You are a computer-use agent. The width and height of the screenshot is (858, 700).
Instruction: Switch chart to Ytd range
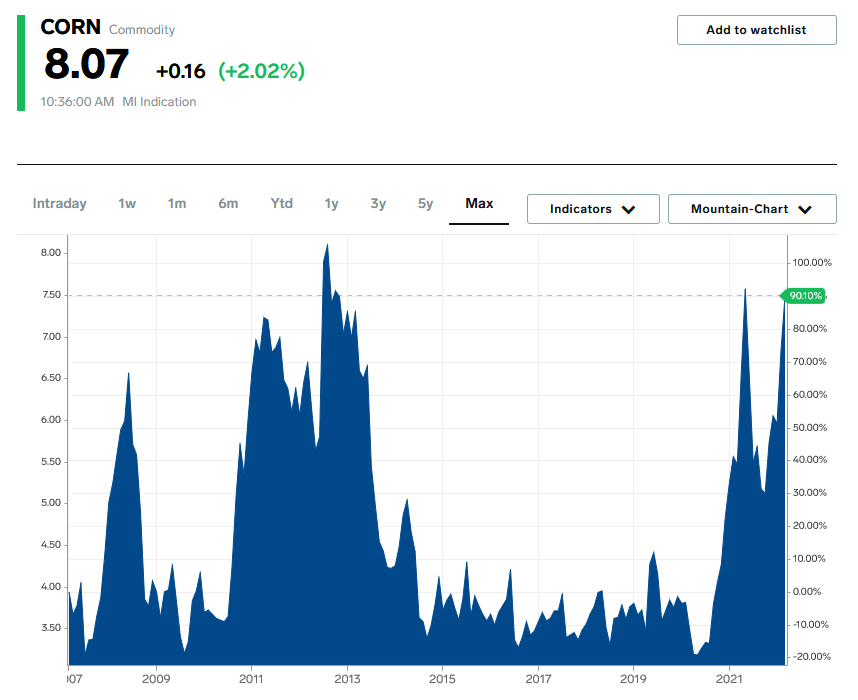(x=282, y=204)
